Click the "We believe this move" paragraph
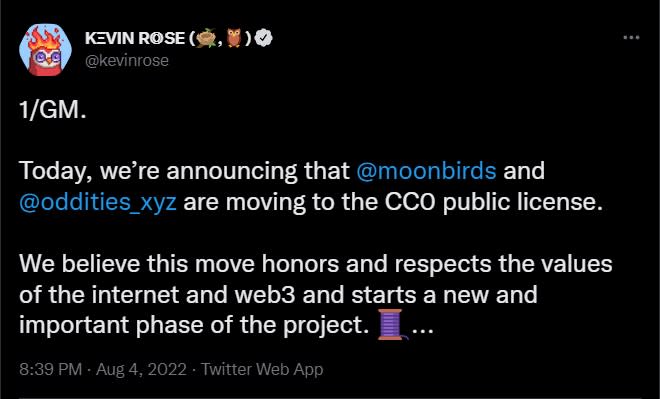 (x=316, y=295)
